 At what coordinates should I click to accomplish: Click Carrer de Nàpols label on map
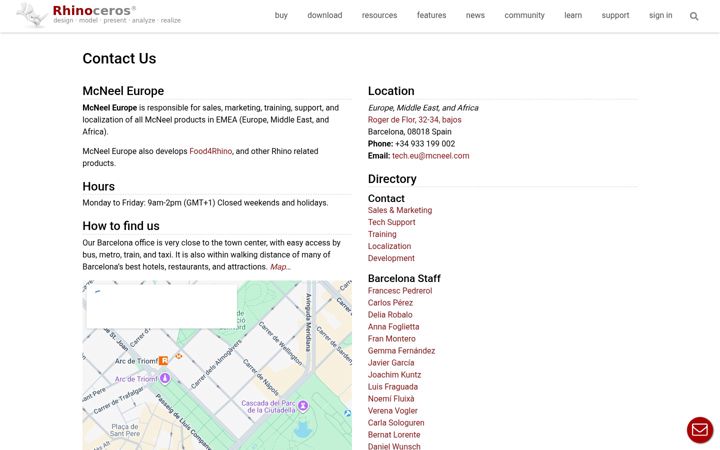coord(261,377)
